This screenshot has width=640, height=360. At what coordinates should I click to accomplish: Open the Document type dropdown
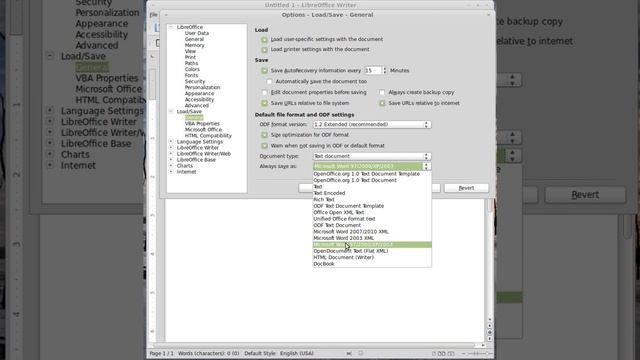tap(372, 156)
